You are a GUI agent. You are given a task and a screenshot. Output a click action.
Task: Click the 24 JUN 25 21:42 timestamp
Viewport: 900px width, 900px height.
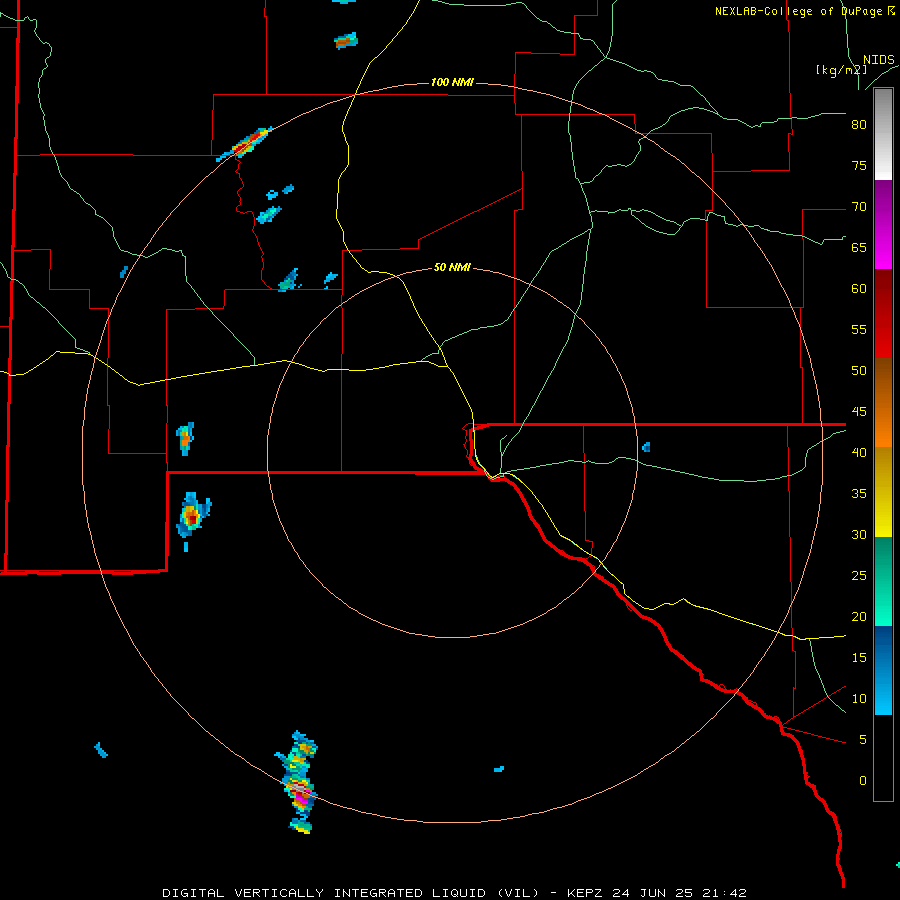pyautogui.click(x=679, y=893)
